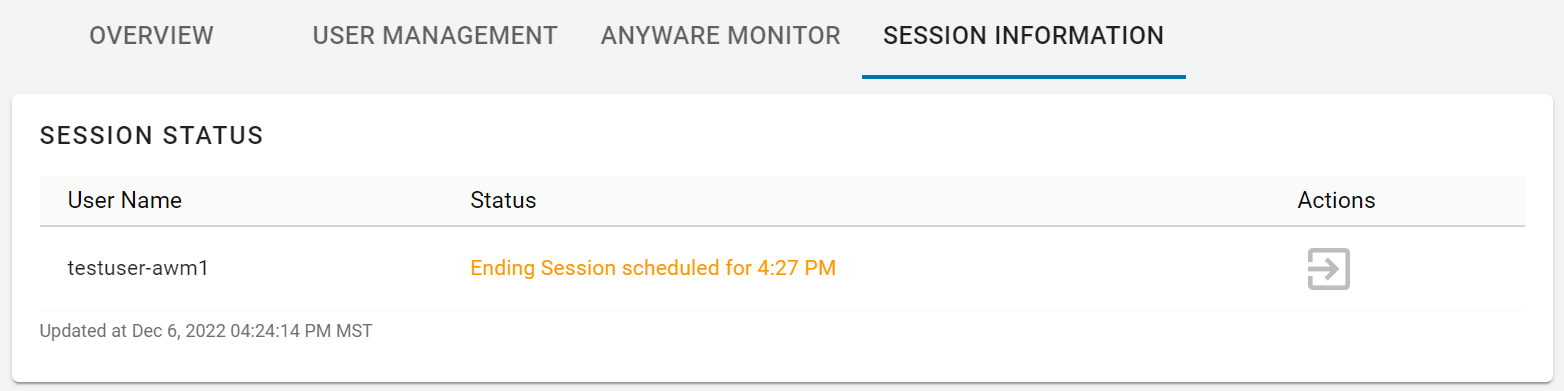Go to the Anyware Monitor tab

click(x=720, y=36)
